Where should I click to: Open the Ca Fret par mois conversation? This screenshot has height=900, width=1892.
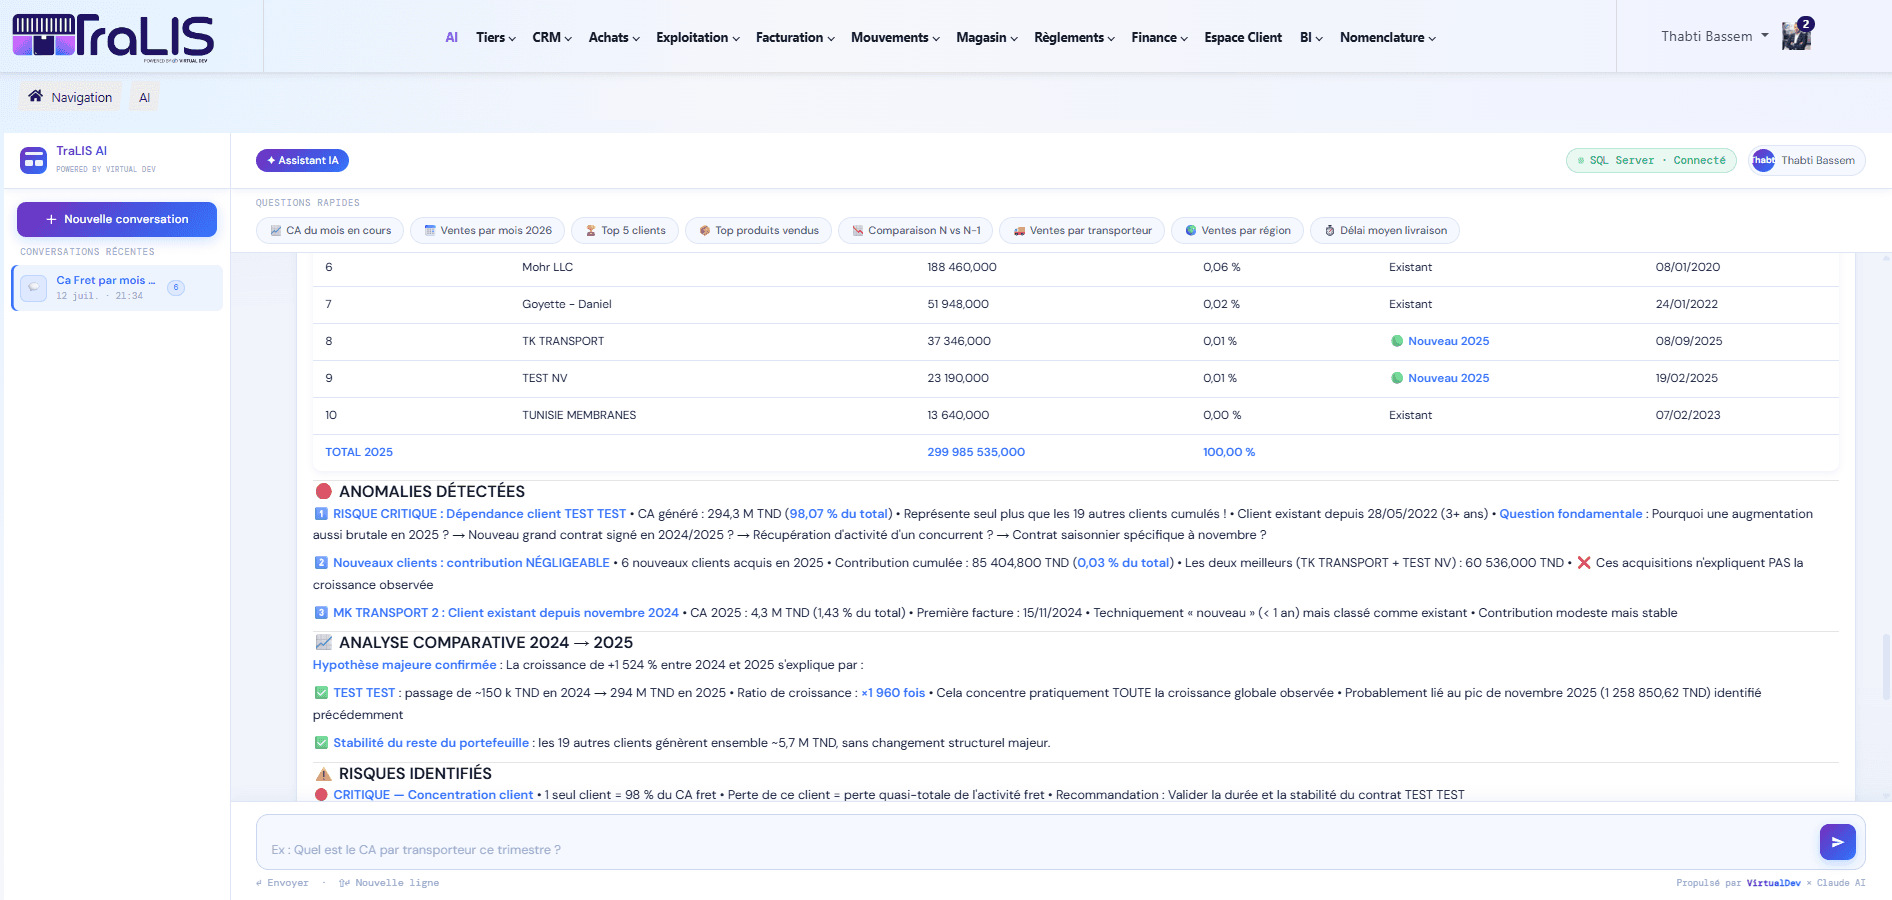click(117, 288)
